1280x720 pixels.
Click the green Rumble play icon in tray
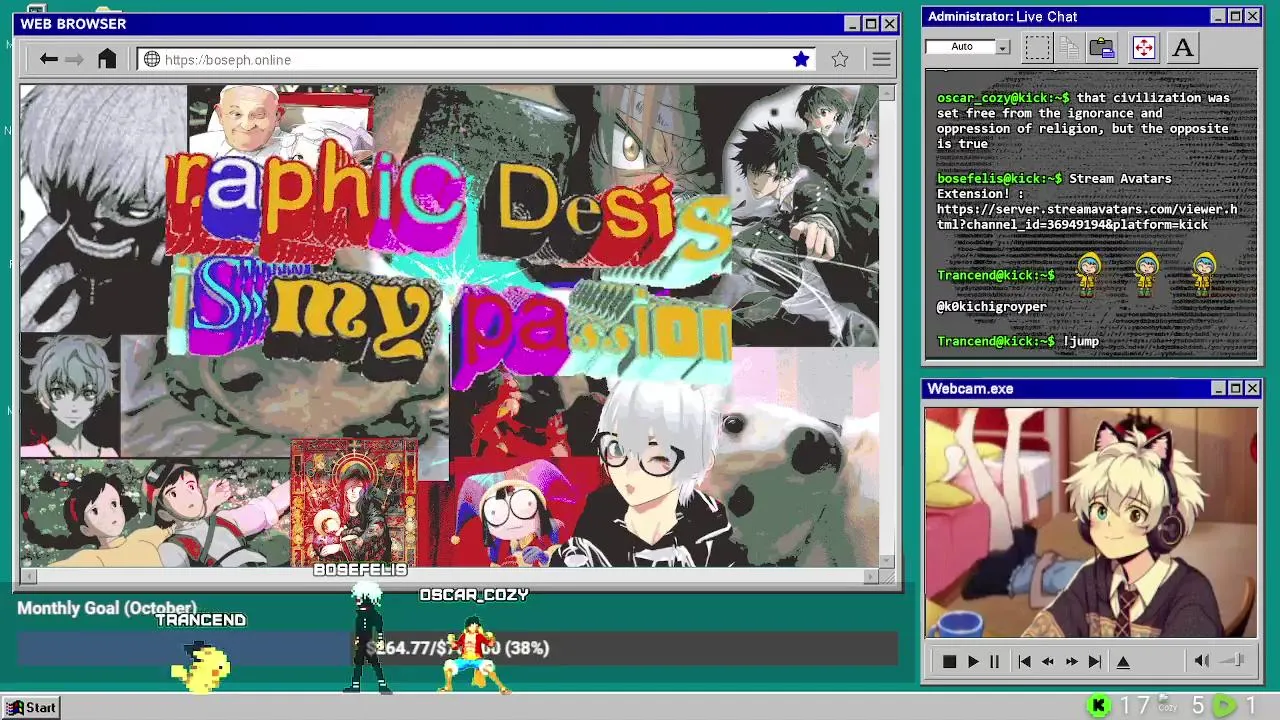tap(1224, 706)
